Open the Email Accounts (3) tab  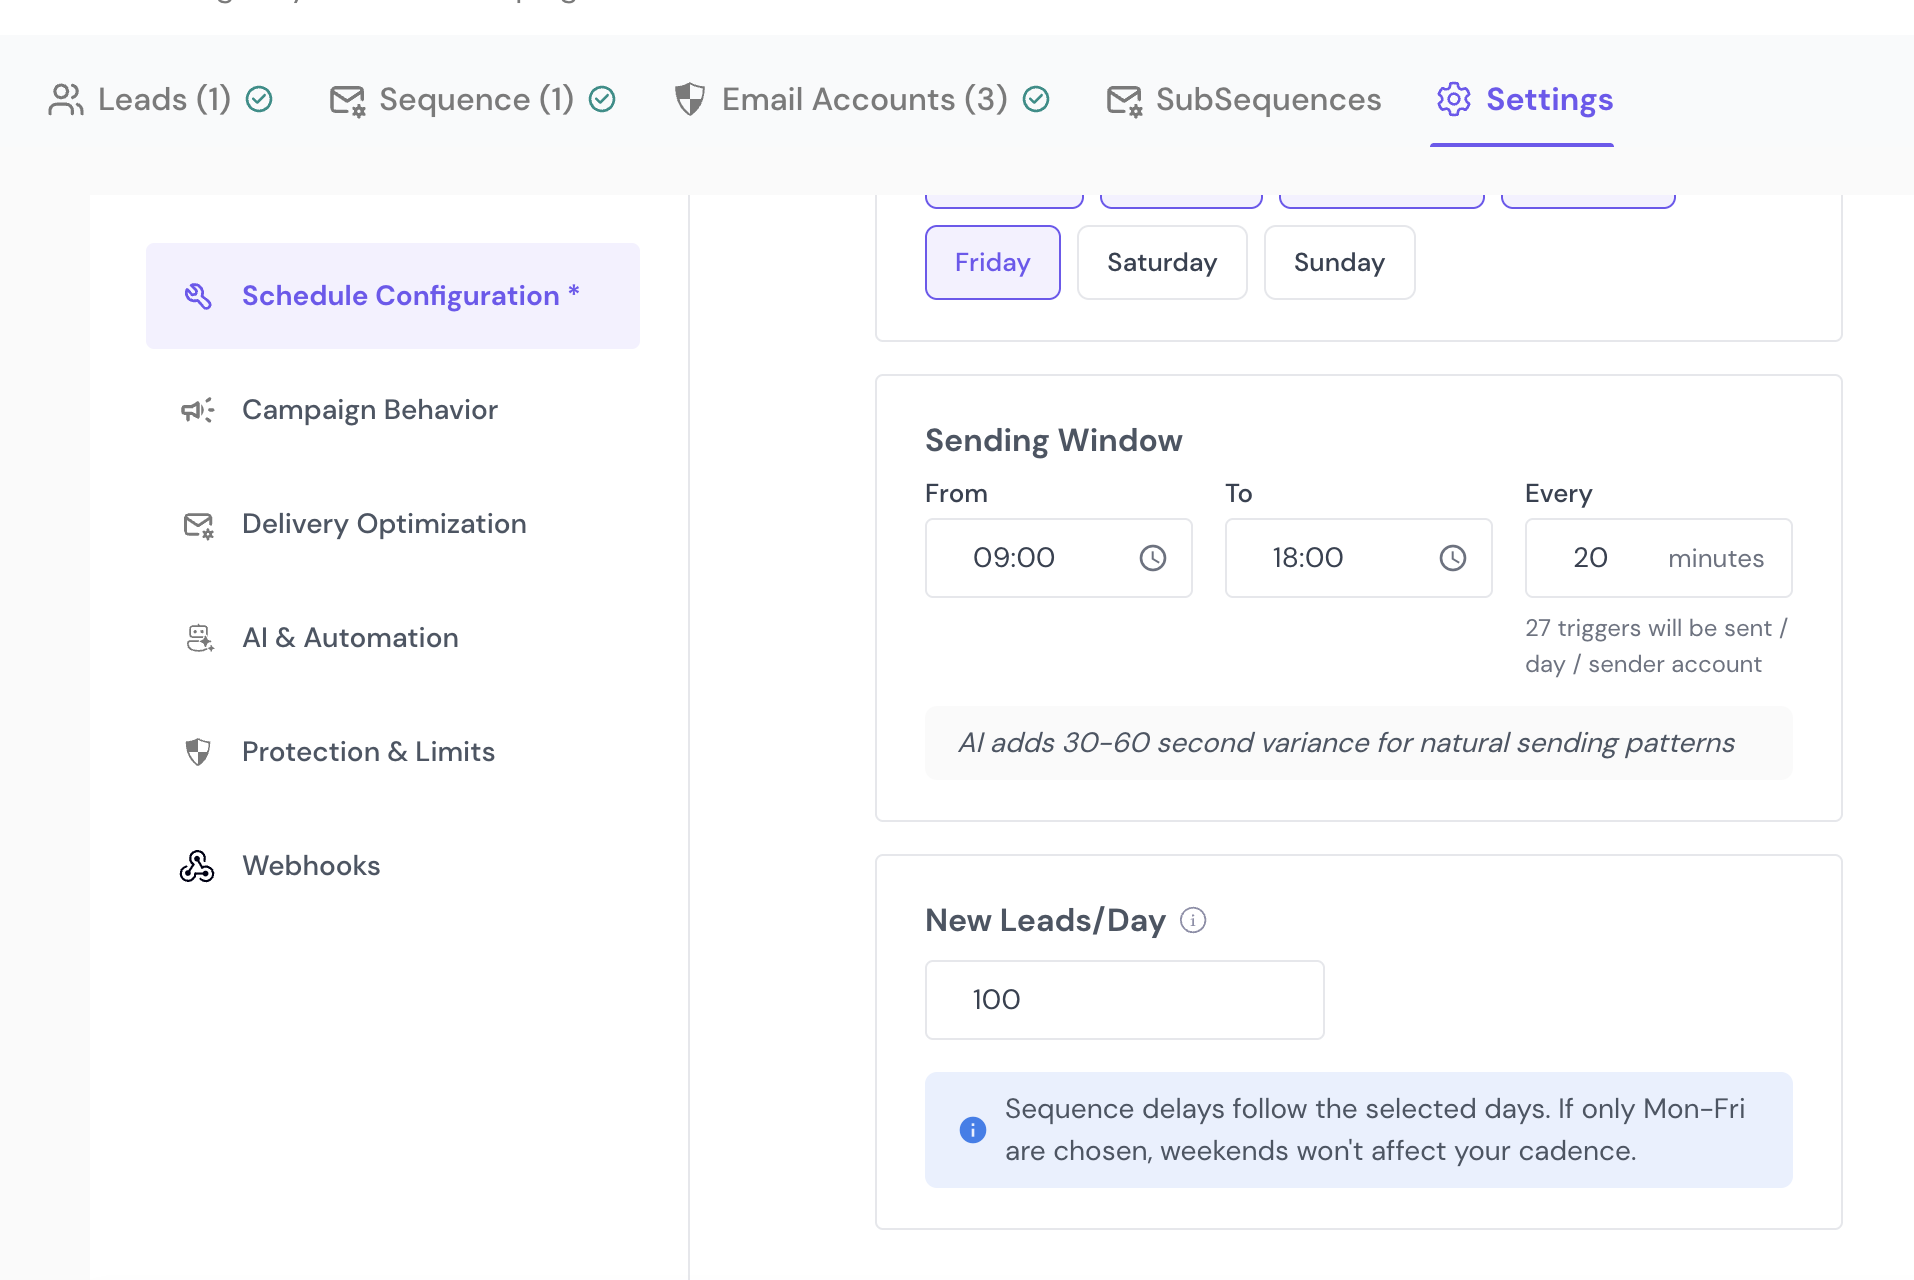pos(862,99)
